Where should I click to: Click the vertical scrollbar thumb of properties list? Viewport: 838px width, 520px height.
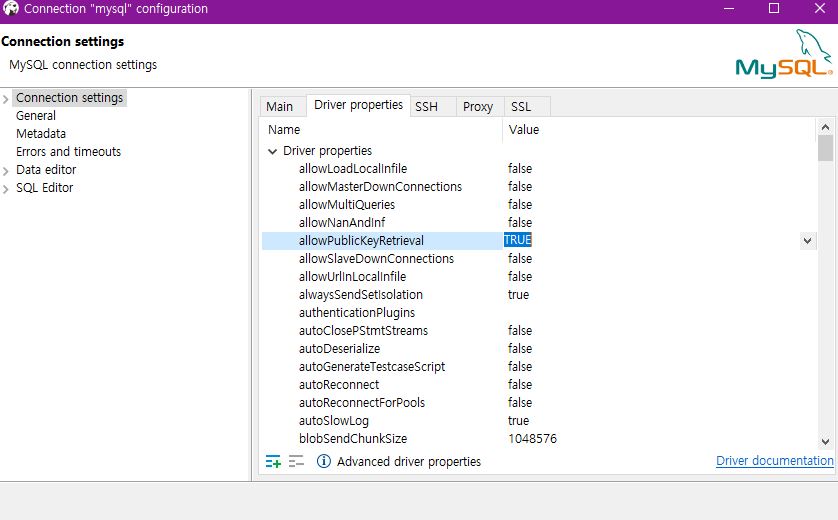[x=825, y=148]
